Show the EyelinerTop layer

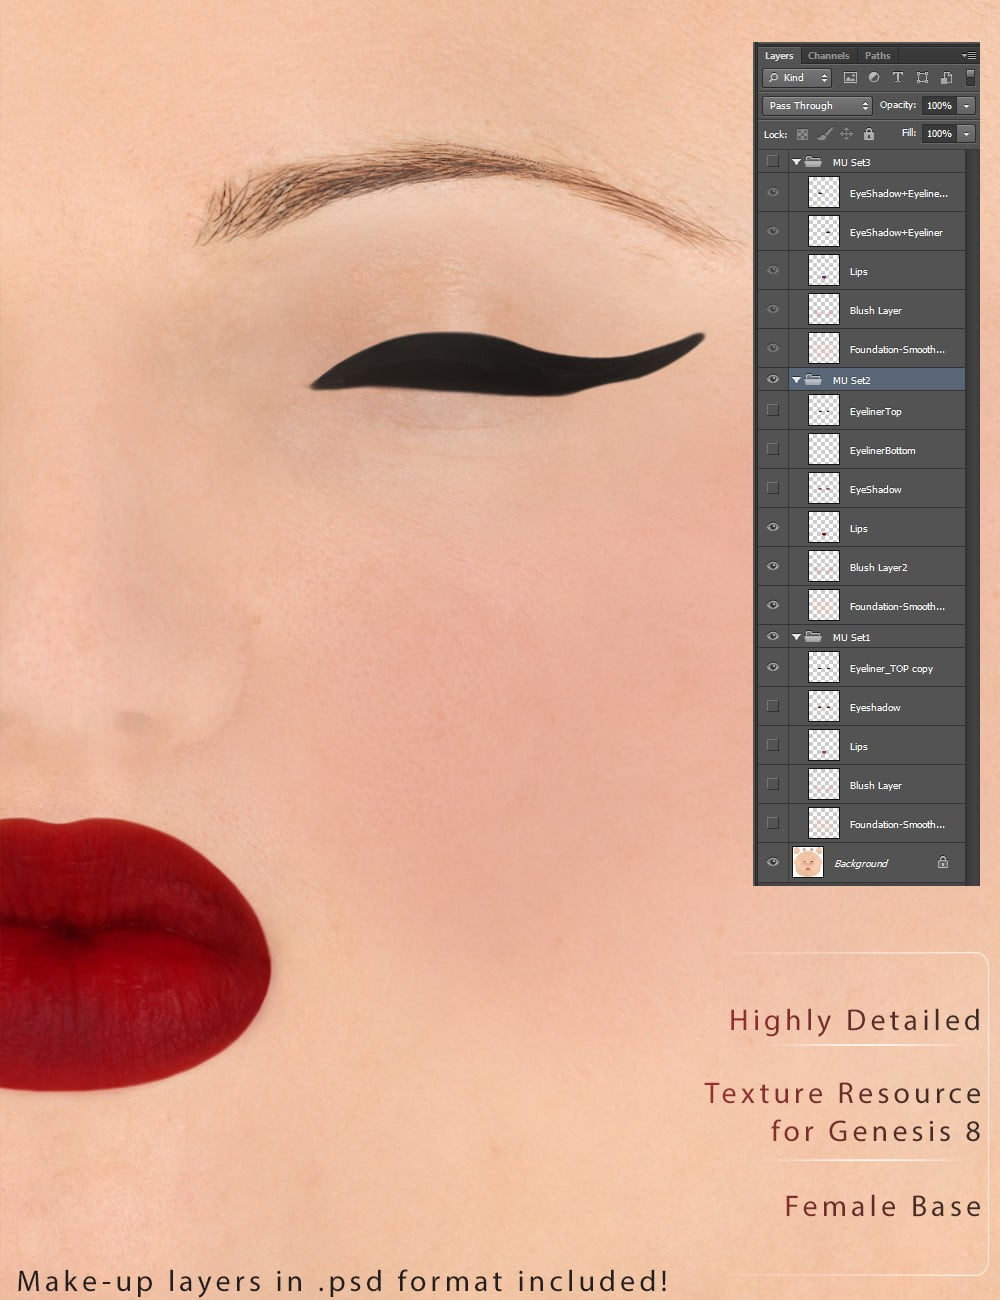(x=772, y=410)
